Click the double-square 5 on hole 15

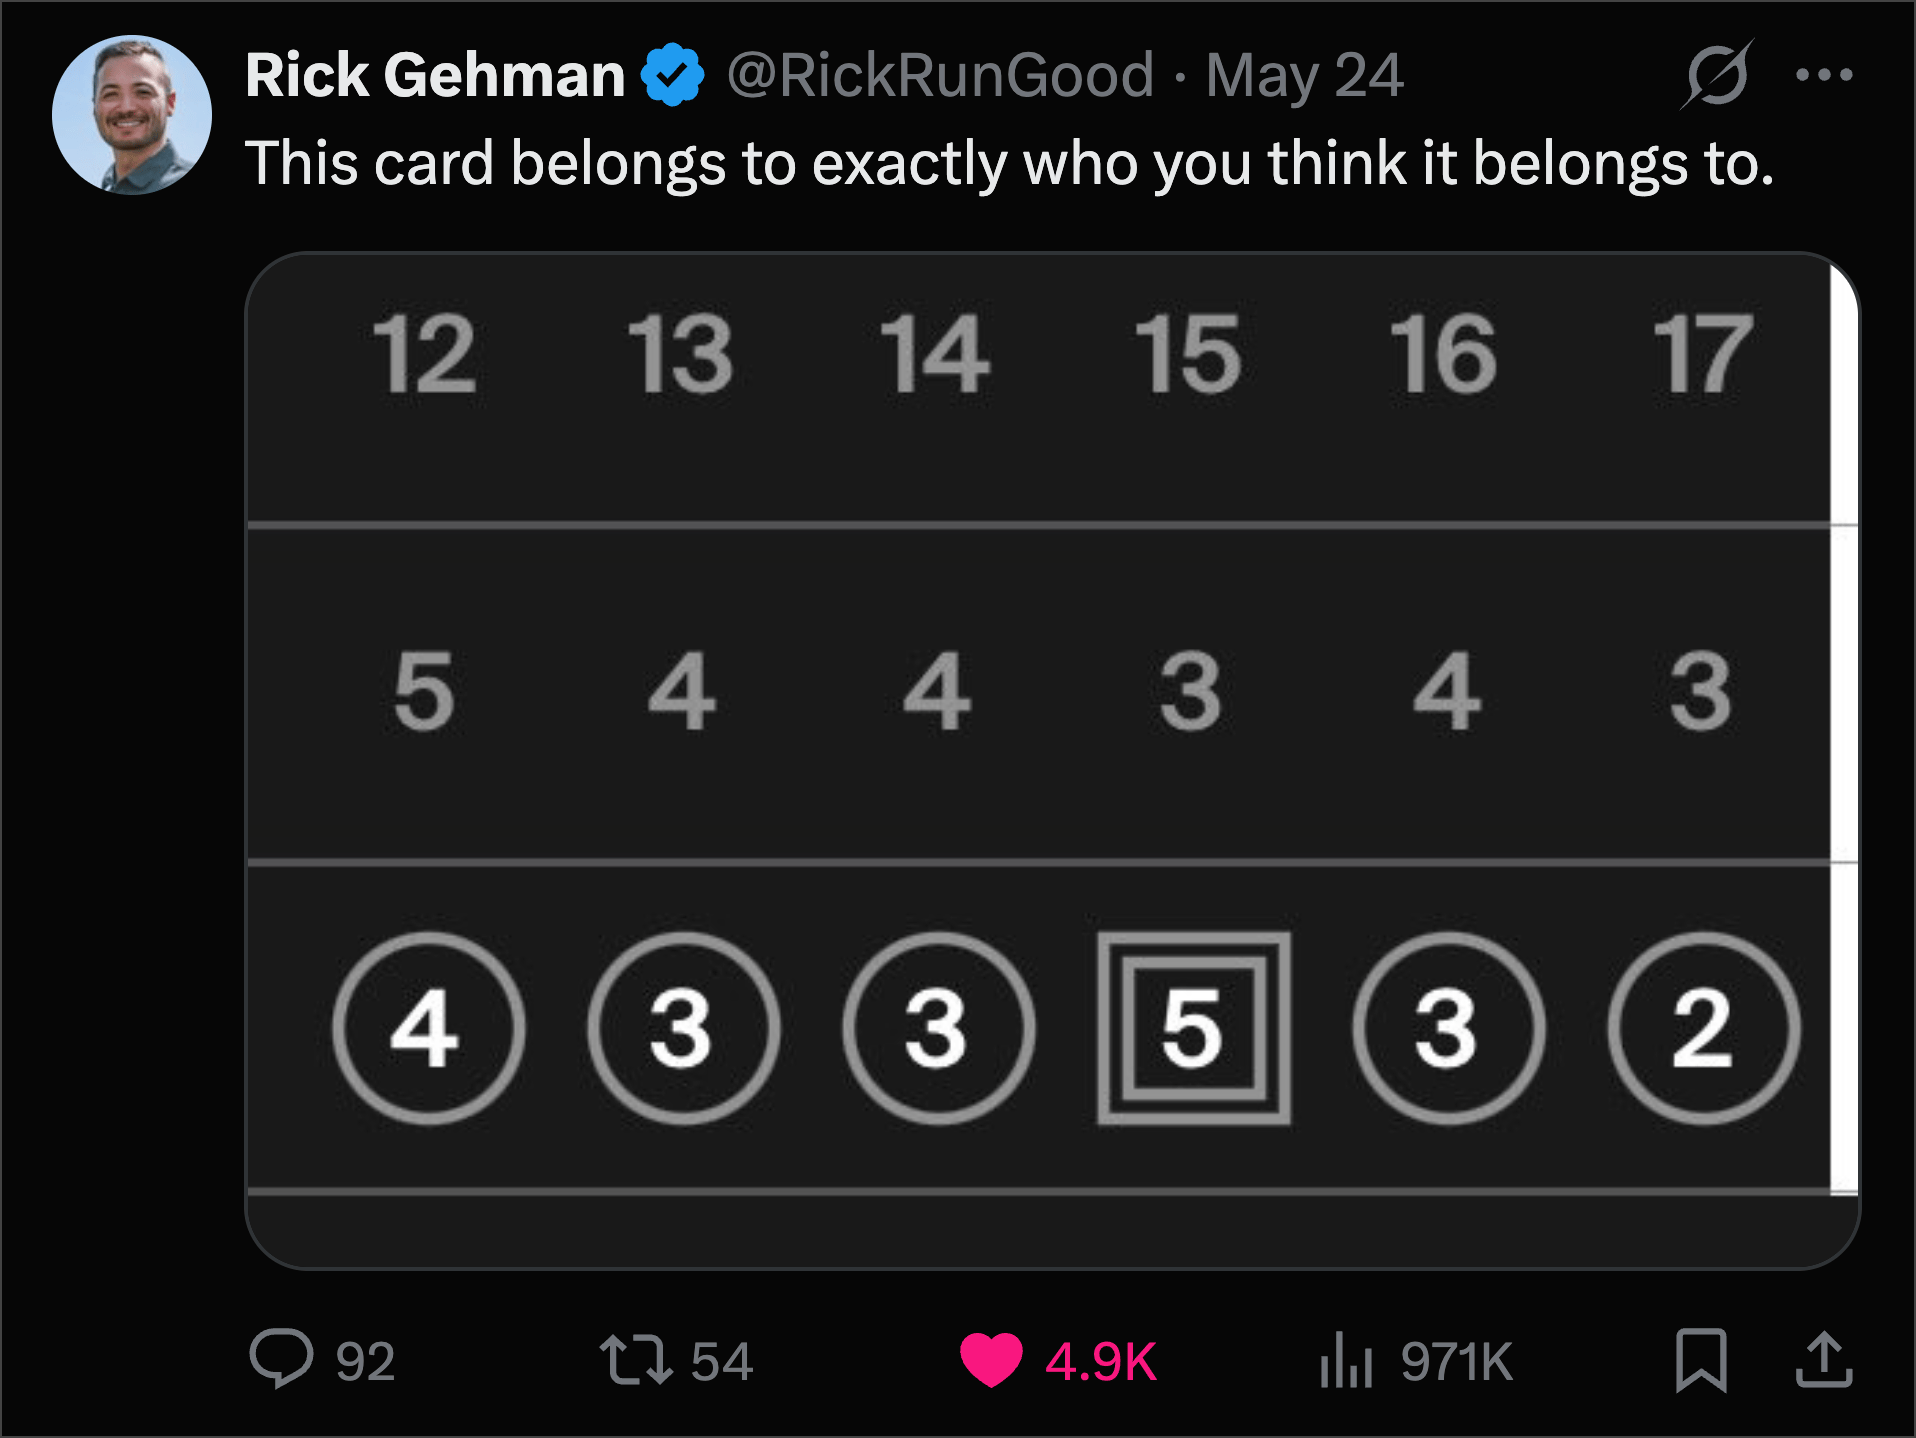click(1193, 1028)
